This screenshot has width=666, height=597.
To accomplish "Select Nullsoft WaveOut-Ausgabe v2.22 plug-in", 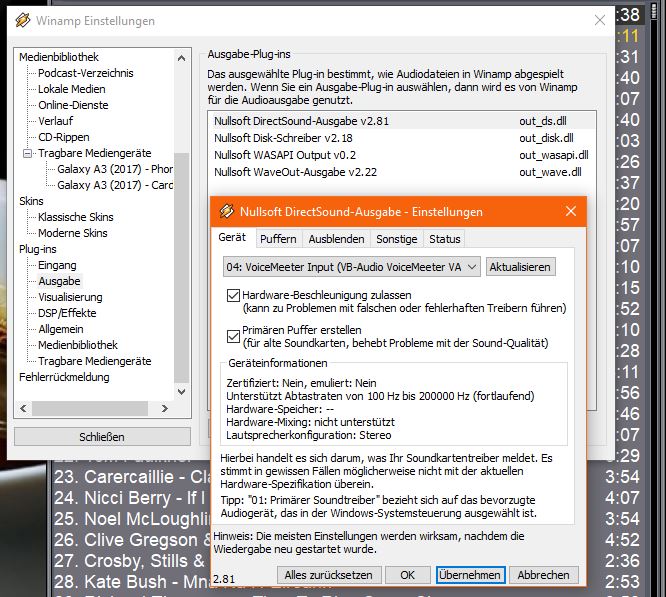I will 401,172.
